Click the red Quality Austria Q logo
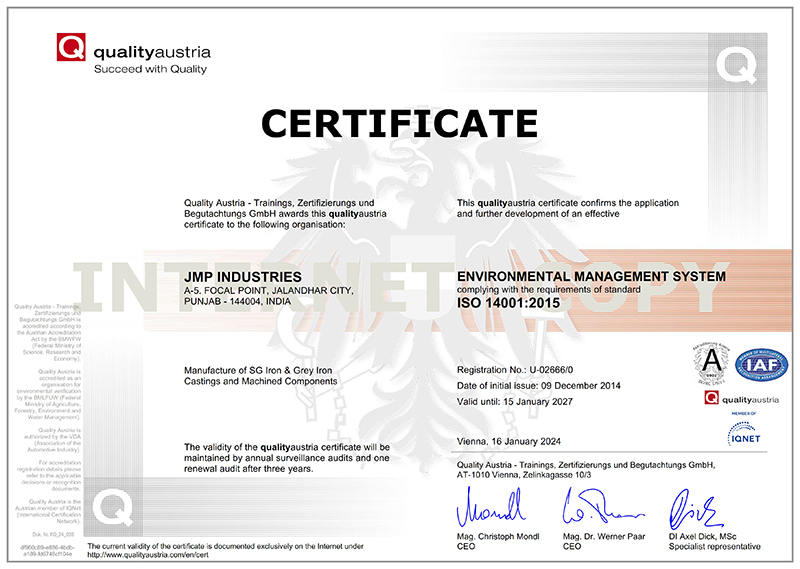 (x=71, y=47)
